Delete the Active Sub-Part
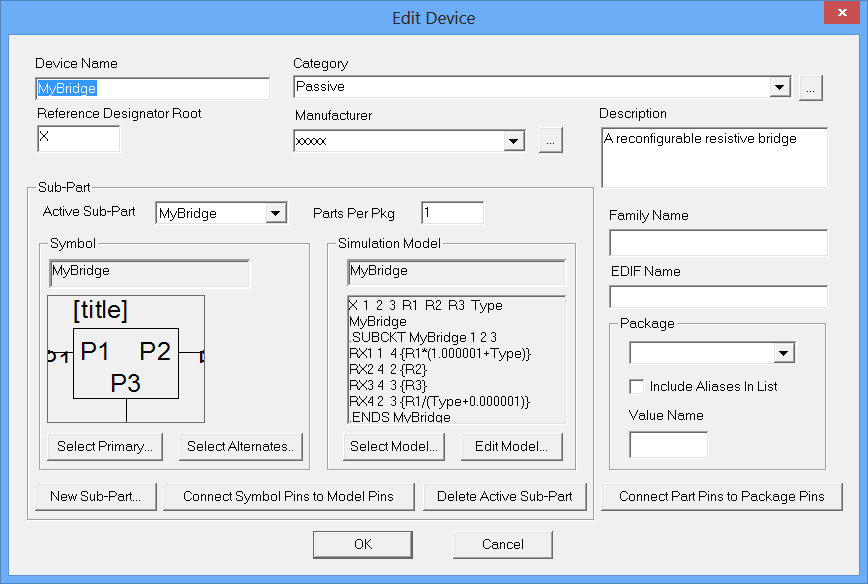Image resolution: width=868 pixels, height=584 pixels. point(504,496)
